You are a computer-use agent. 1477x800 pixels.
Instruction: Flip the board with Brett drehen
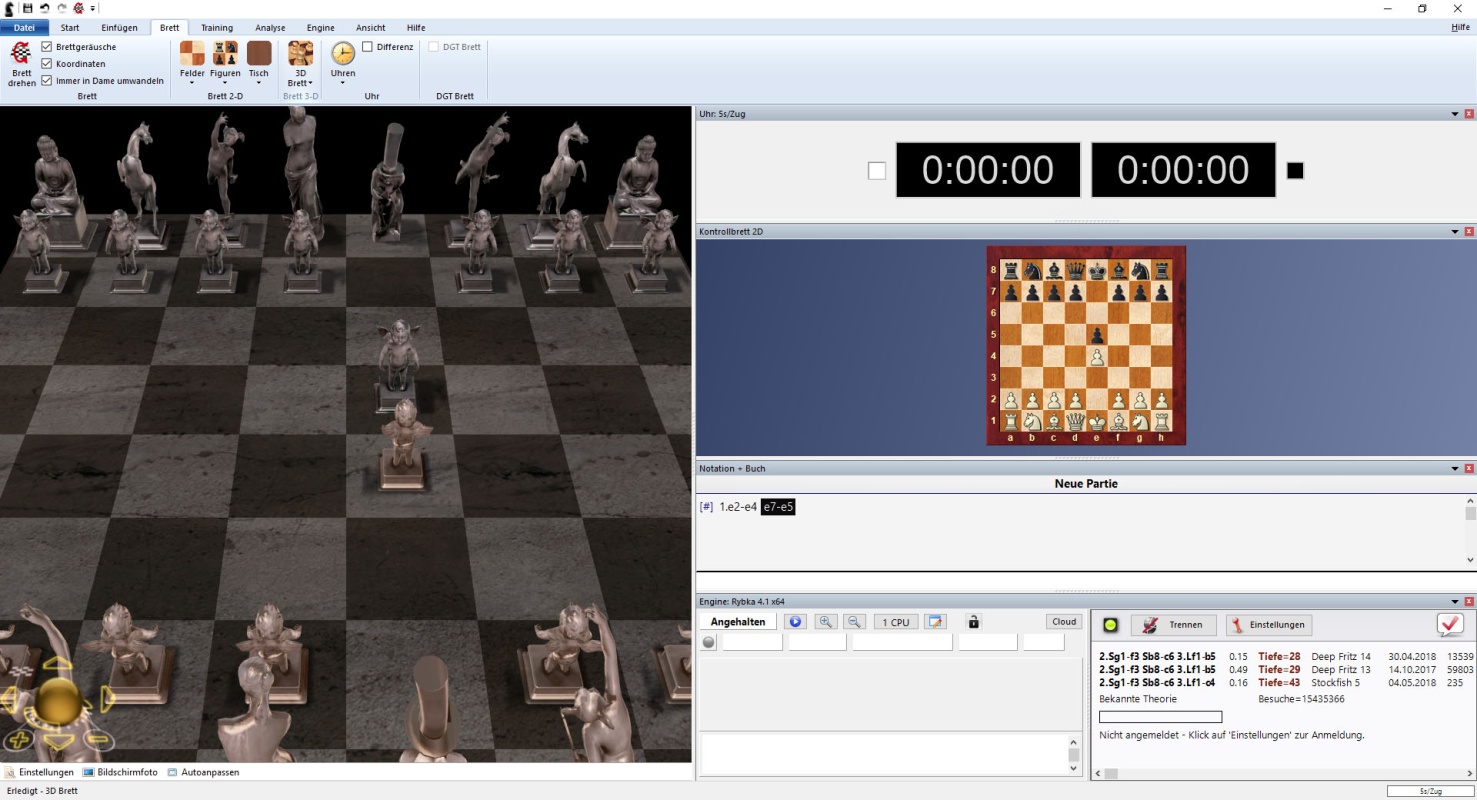pos(21,64)
